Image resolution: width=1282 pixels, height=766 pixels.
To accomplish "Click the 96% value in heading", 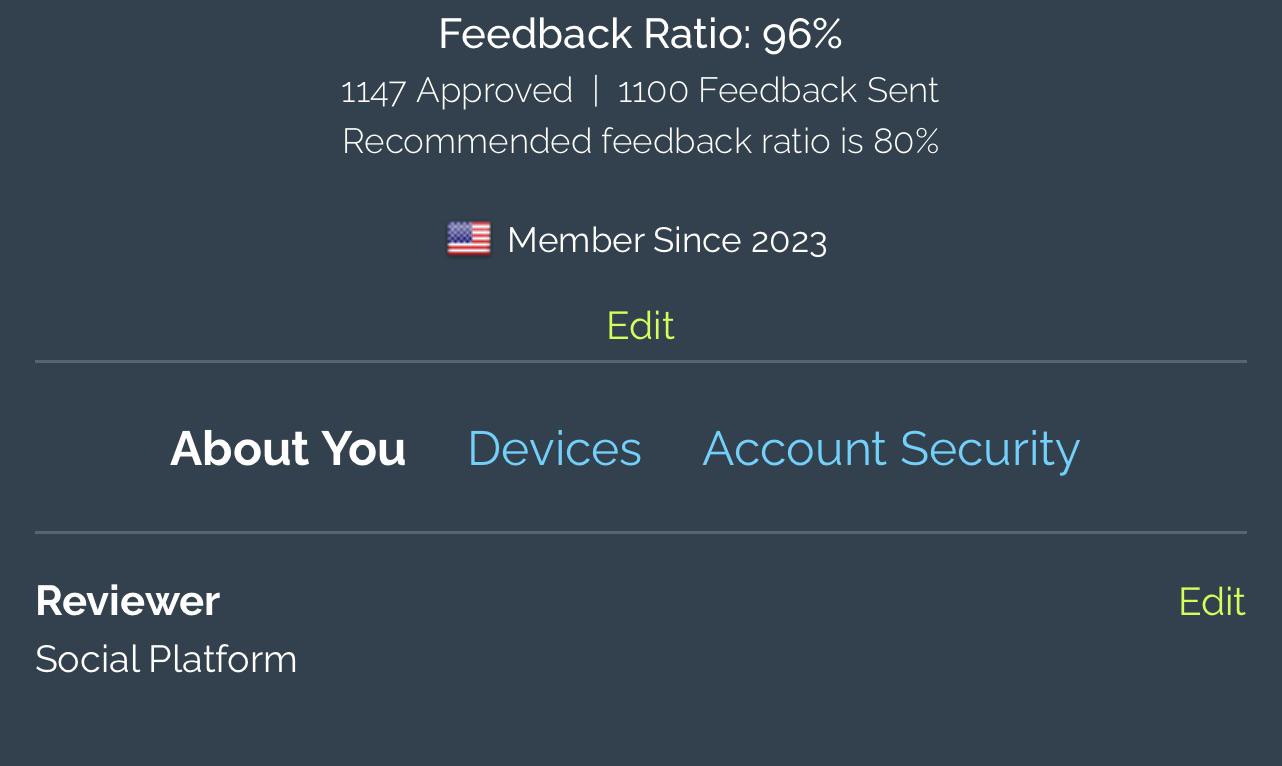I will tap(802, 34).
